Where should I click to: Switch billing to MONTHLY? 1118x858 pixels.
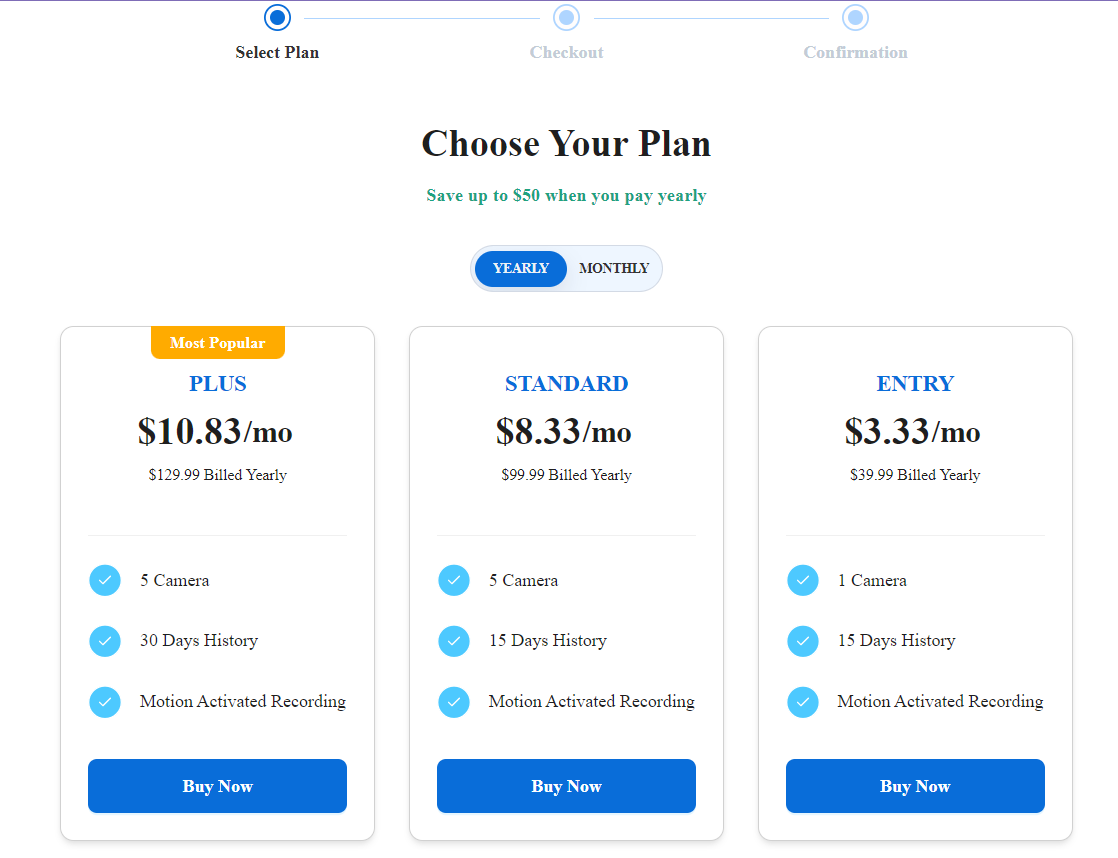click(x=614, y=268)
